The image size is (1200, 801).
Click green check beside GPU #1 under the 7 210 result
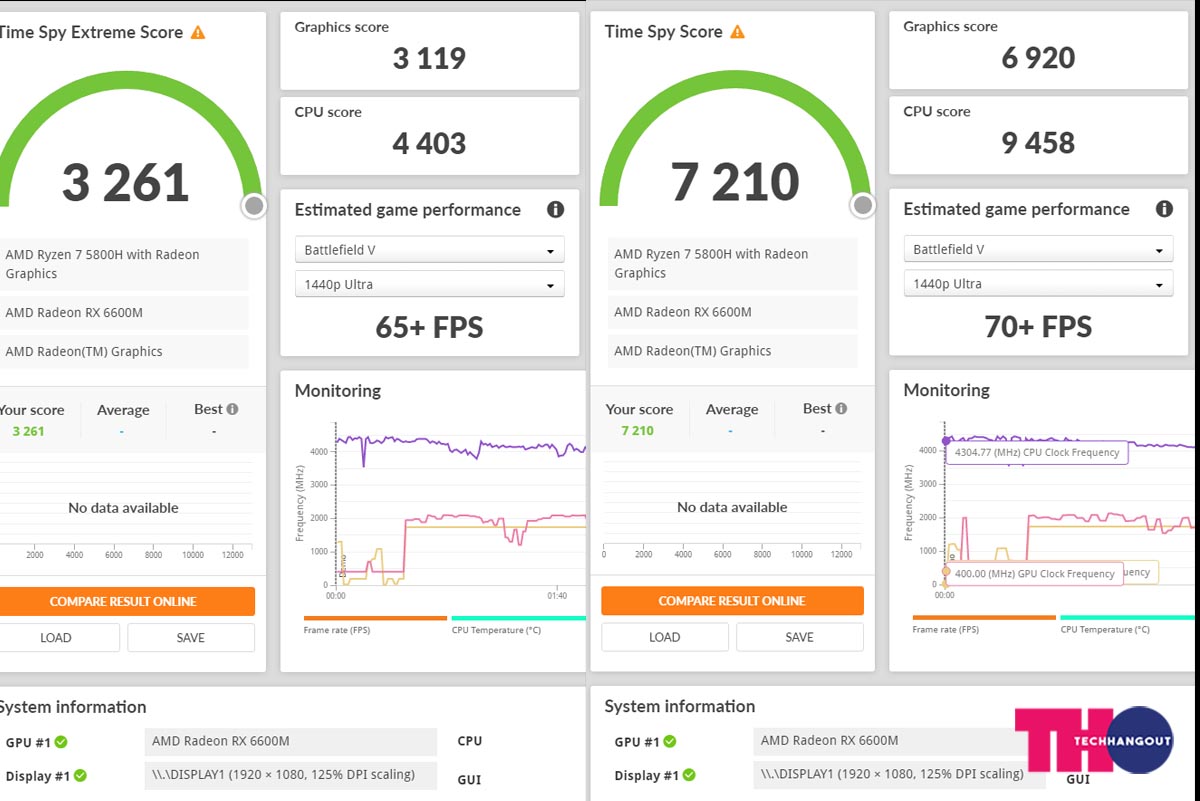[x=670, y=741]
